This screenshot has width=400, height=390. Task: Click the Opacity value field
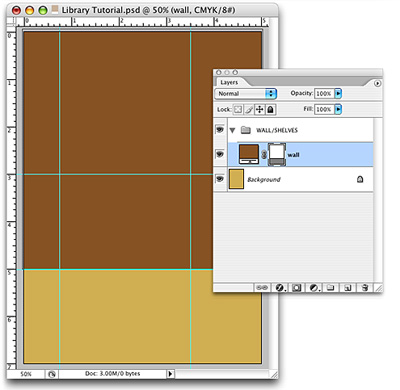pyautogui.click(x=324, y=94)
